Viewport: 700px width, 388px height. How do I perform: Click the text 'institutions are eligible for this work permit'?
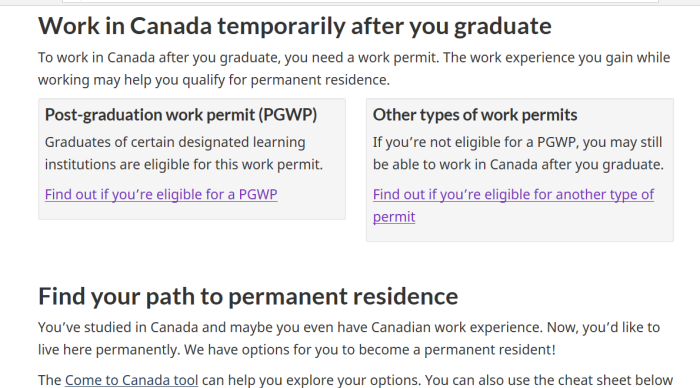pos(182,164)
